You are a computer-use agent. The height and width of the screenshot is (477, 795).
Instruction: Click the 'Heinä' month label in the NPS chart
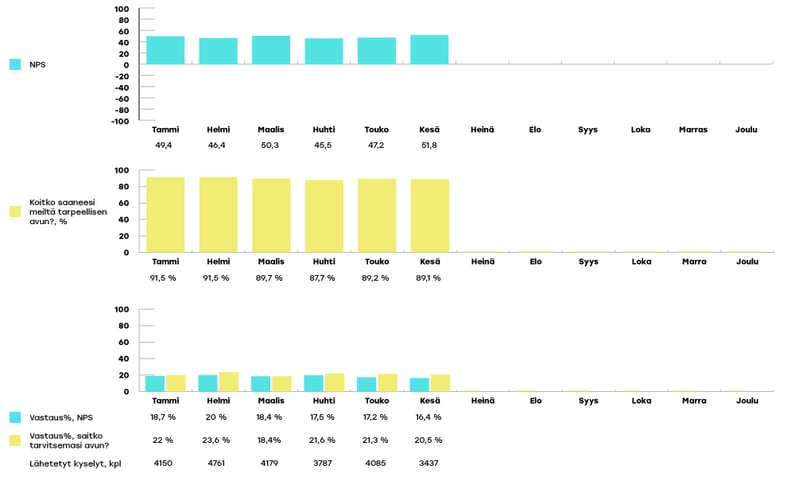tap(482, 130)
